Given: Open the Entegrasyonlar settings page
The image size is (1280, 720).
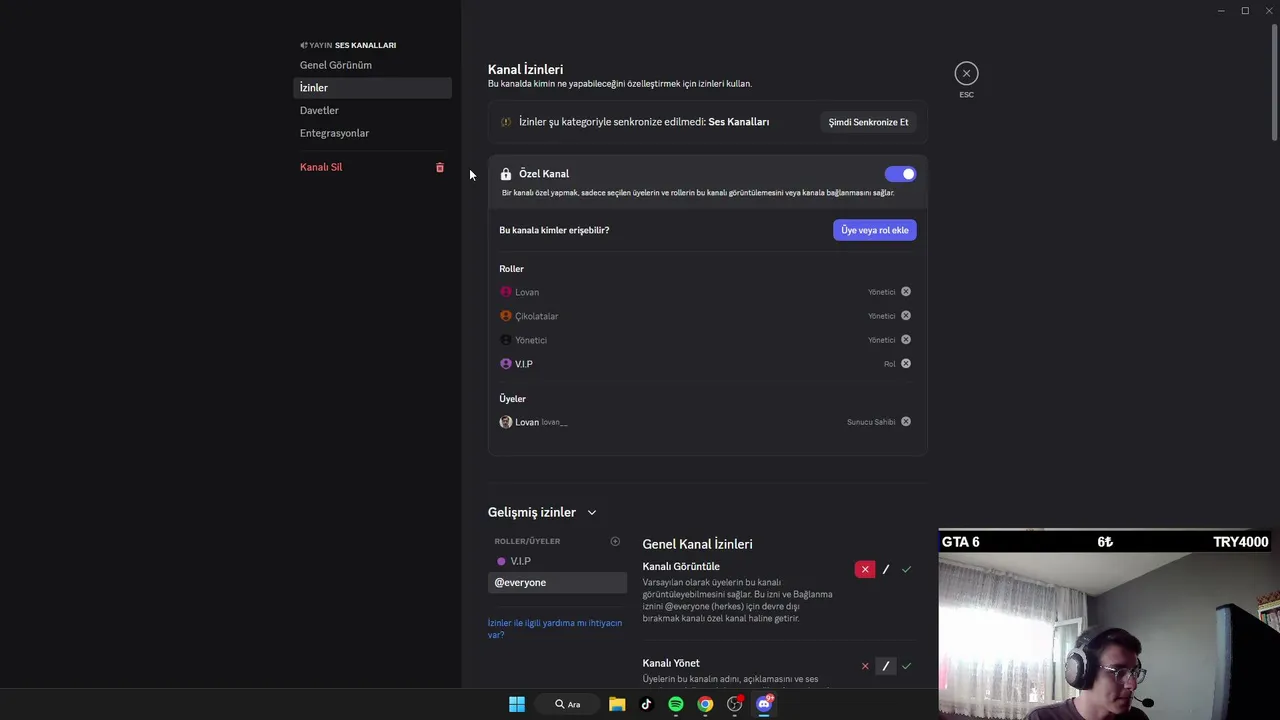Looking at the screenshot, I should coord(372,133).
